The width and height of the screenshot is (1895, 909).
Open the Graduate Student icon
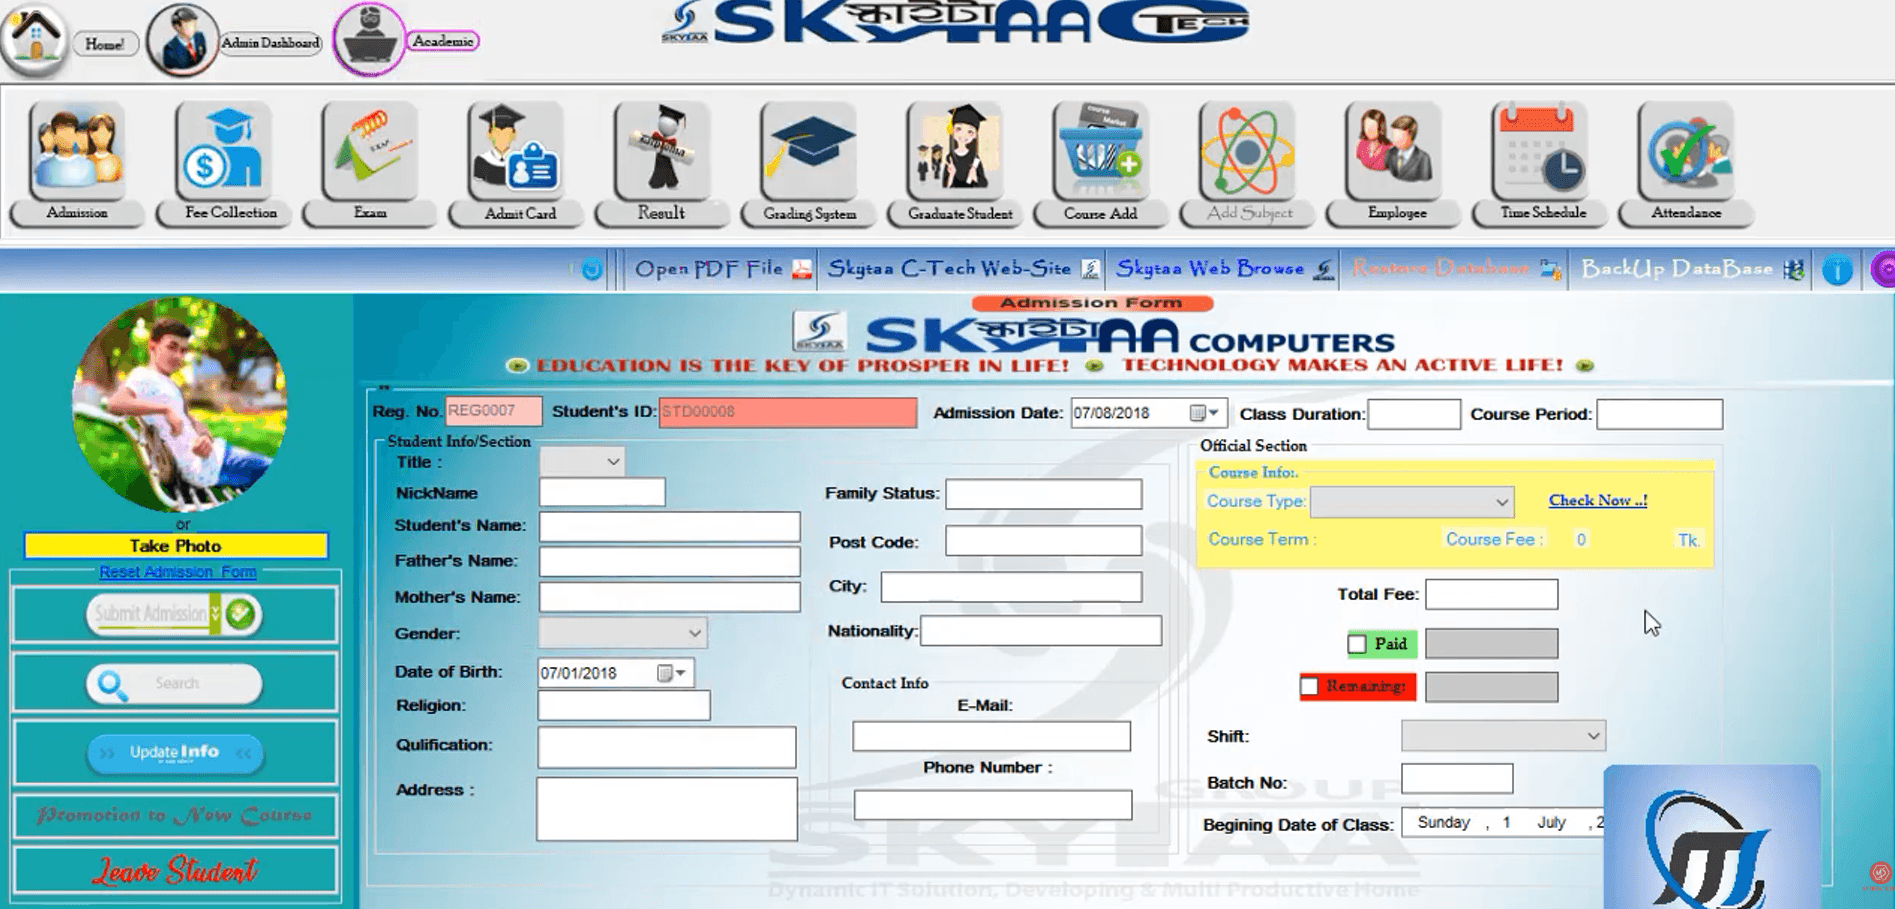coord(954,151)
